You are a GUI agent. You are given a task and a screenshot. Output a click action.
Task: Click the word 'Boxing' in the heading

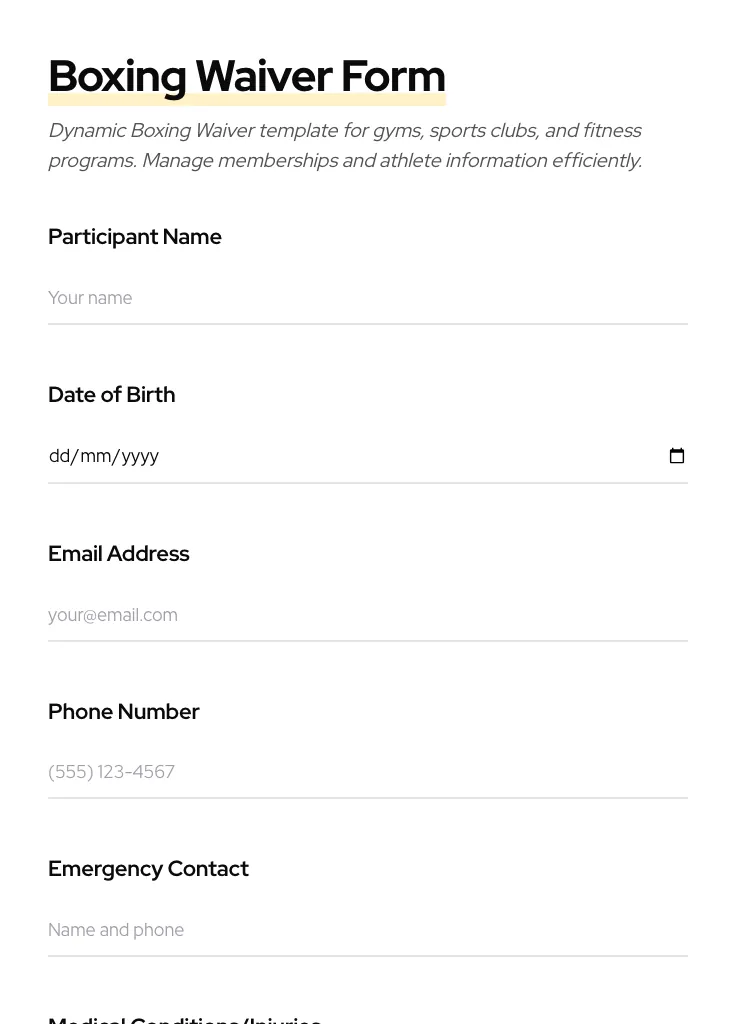pyautogui.click(x=117, y=77)
